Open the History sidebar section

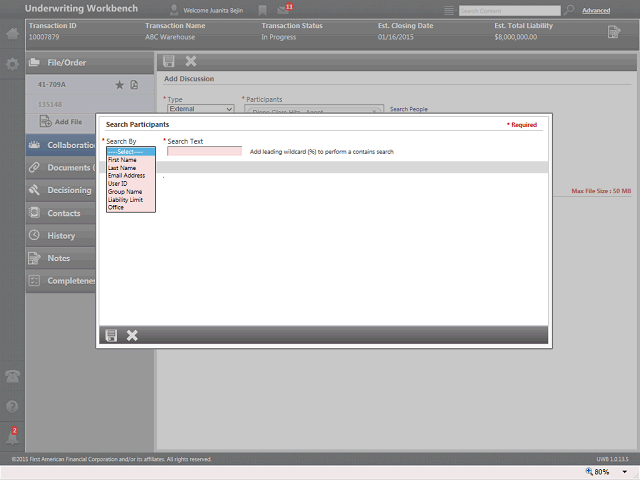pos(61,236)
